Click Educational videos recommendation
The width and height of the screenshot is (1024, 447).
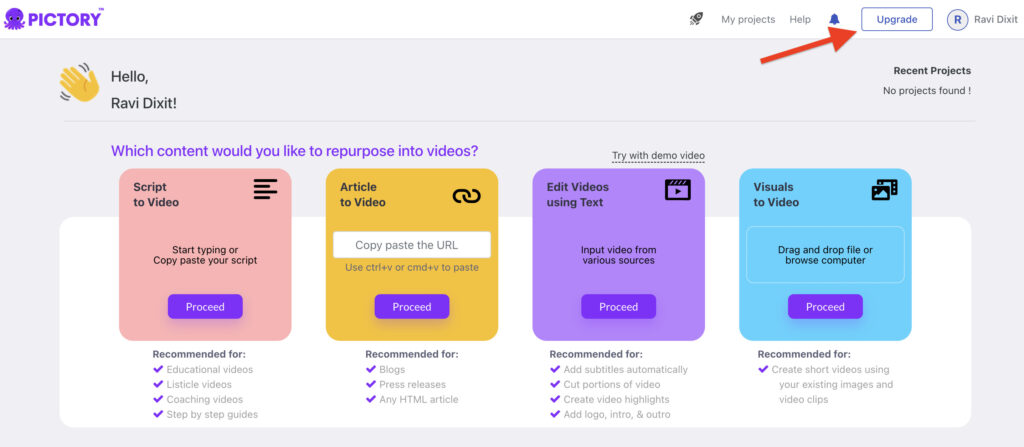[x=209, y=369]
